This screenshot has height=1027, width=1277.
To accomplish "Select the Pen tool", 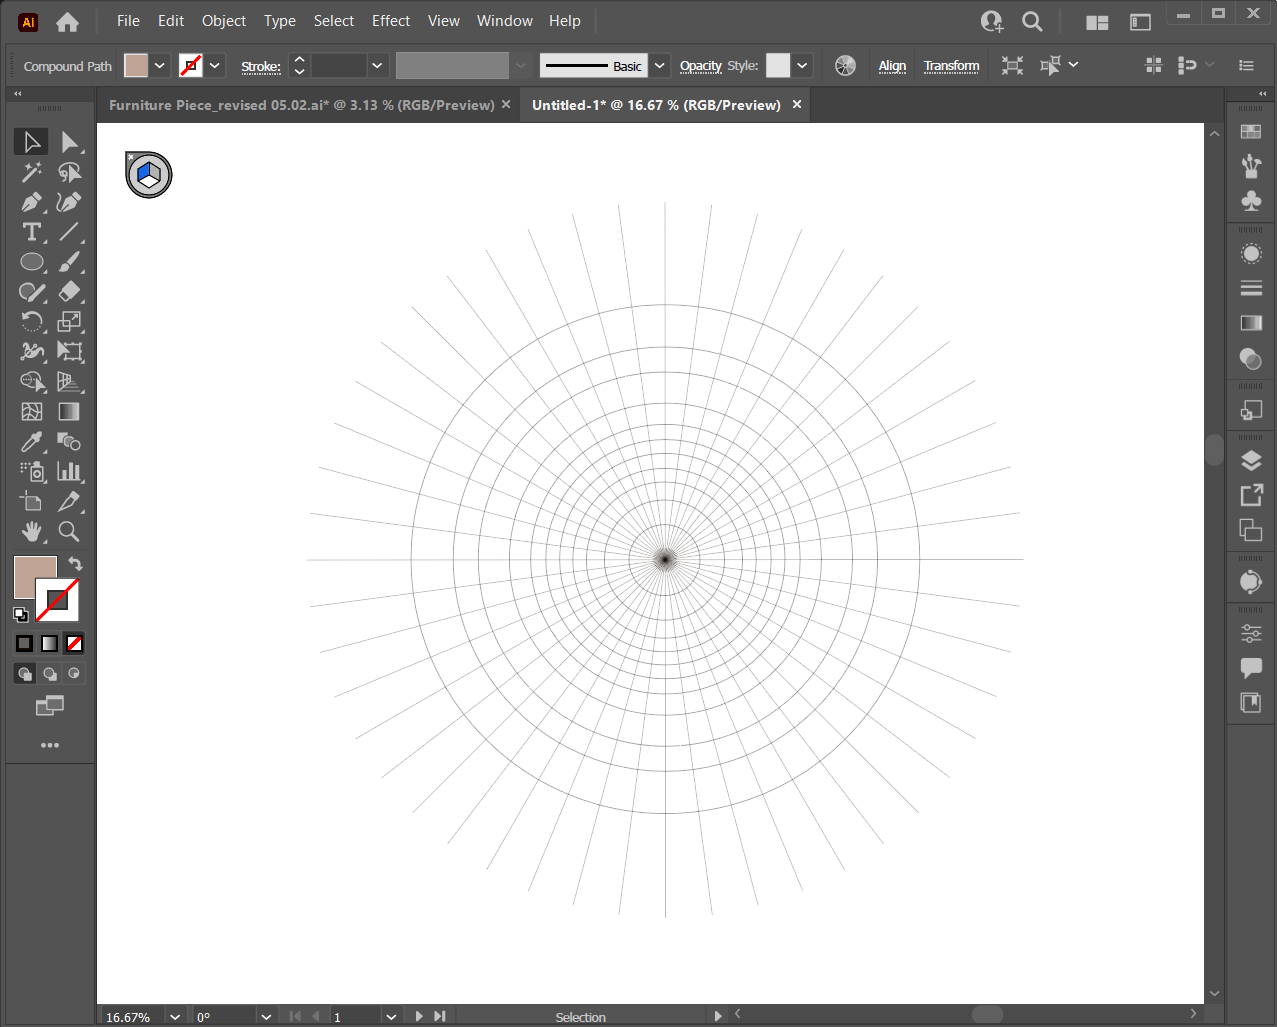I will [x=32, y=202].
